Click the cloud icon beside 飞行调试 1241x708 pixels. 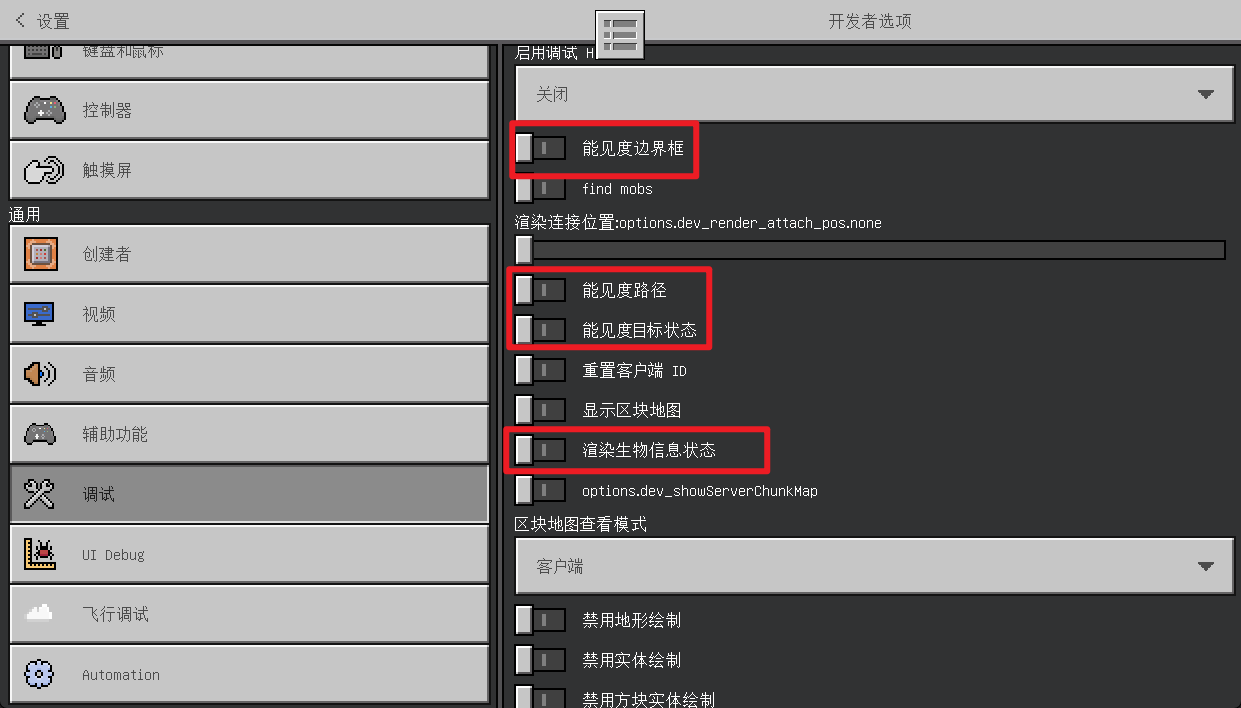[x=40, y=614]
